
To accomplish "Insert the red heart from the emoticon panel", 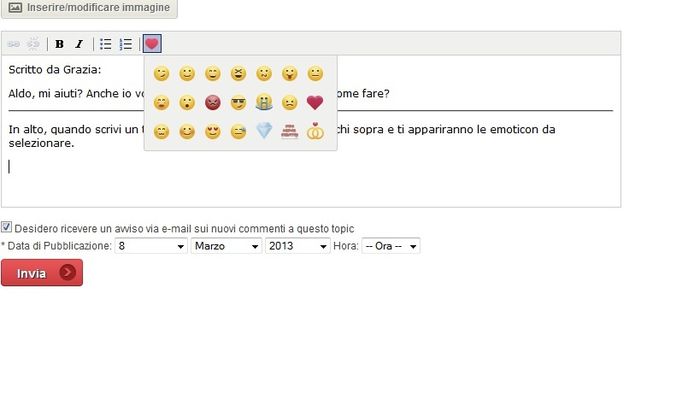I will [315, 103].
